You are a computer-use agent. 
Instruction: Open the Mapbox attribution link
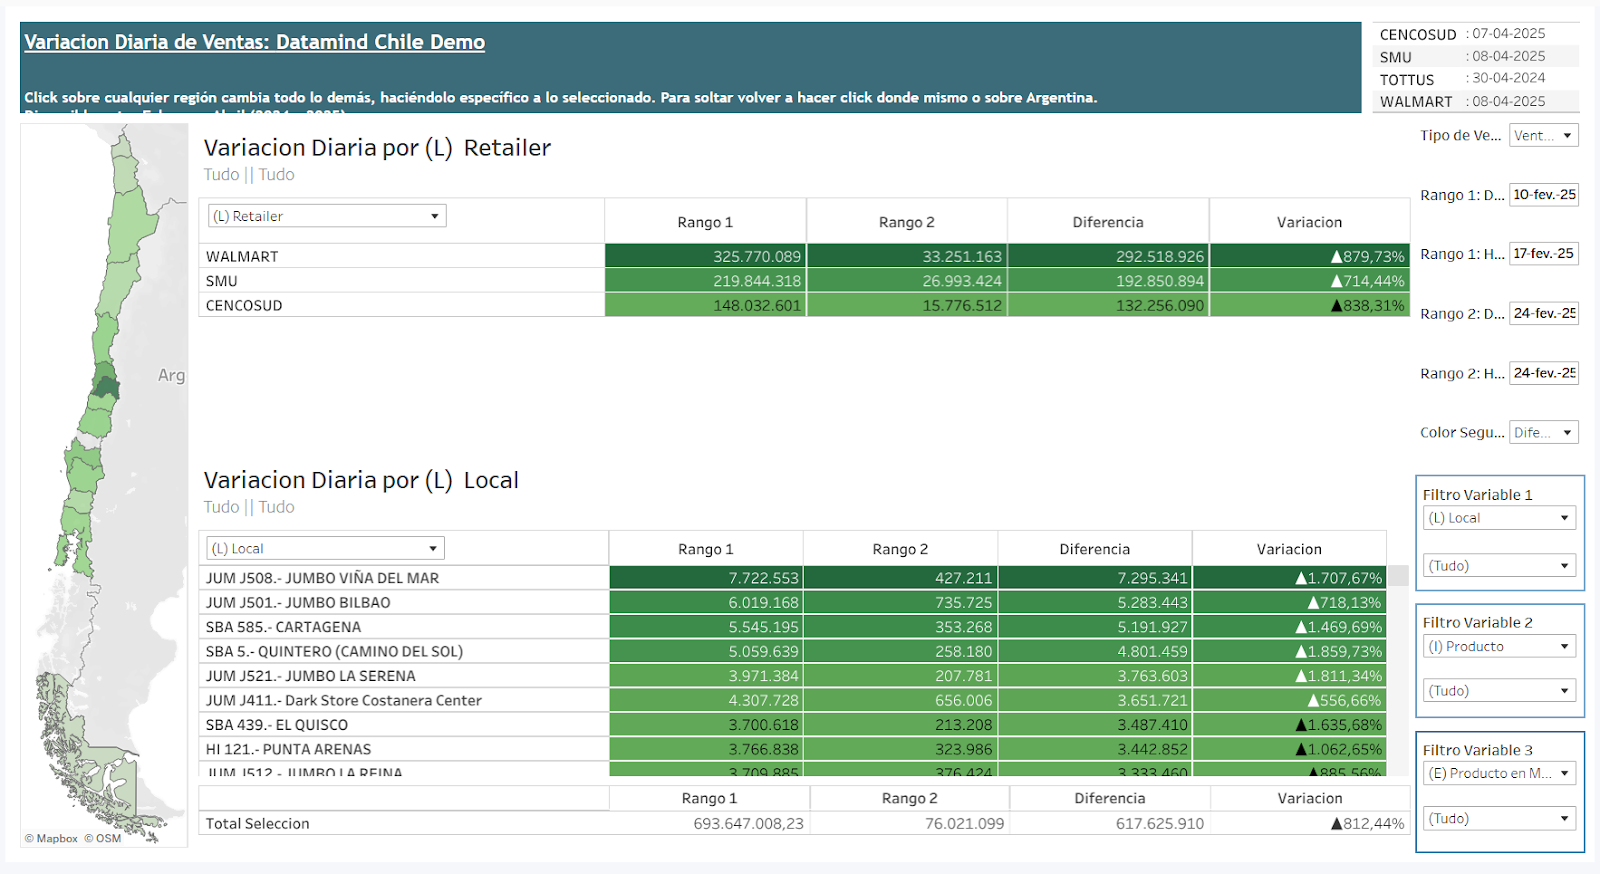52,838
